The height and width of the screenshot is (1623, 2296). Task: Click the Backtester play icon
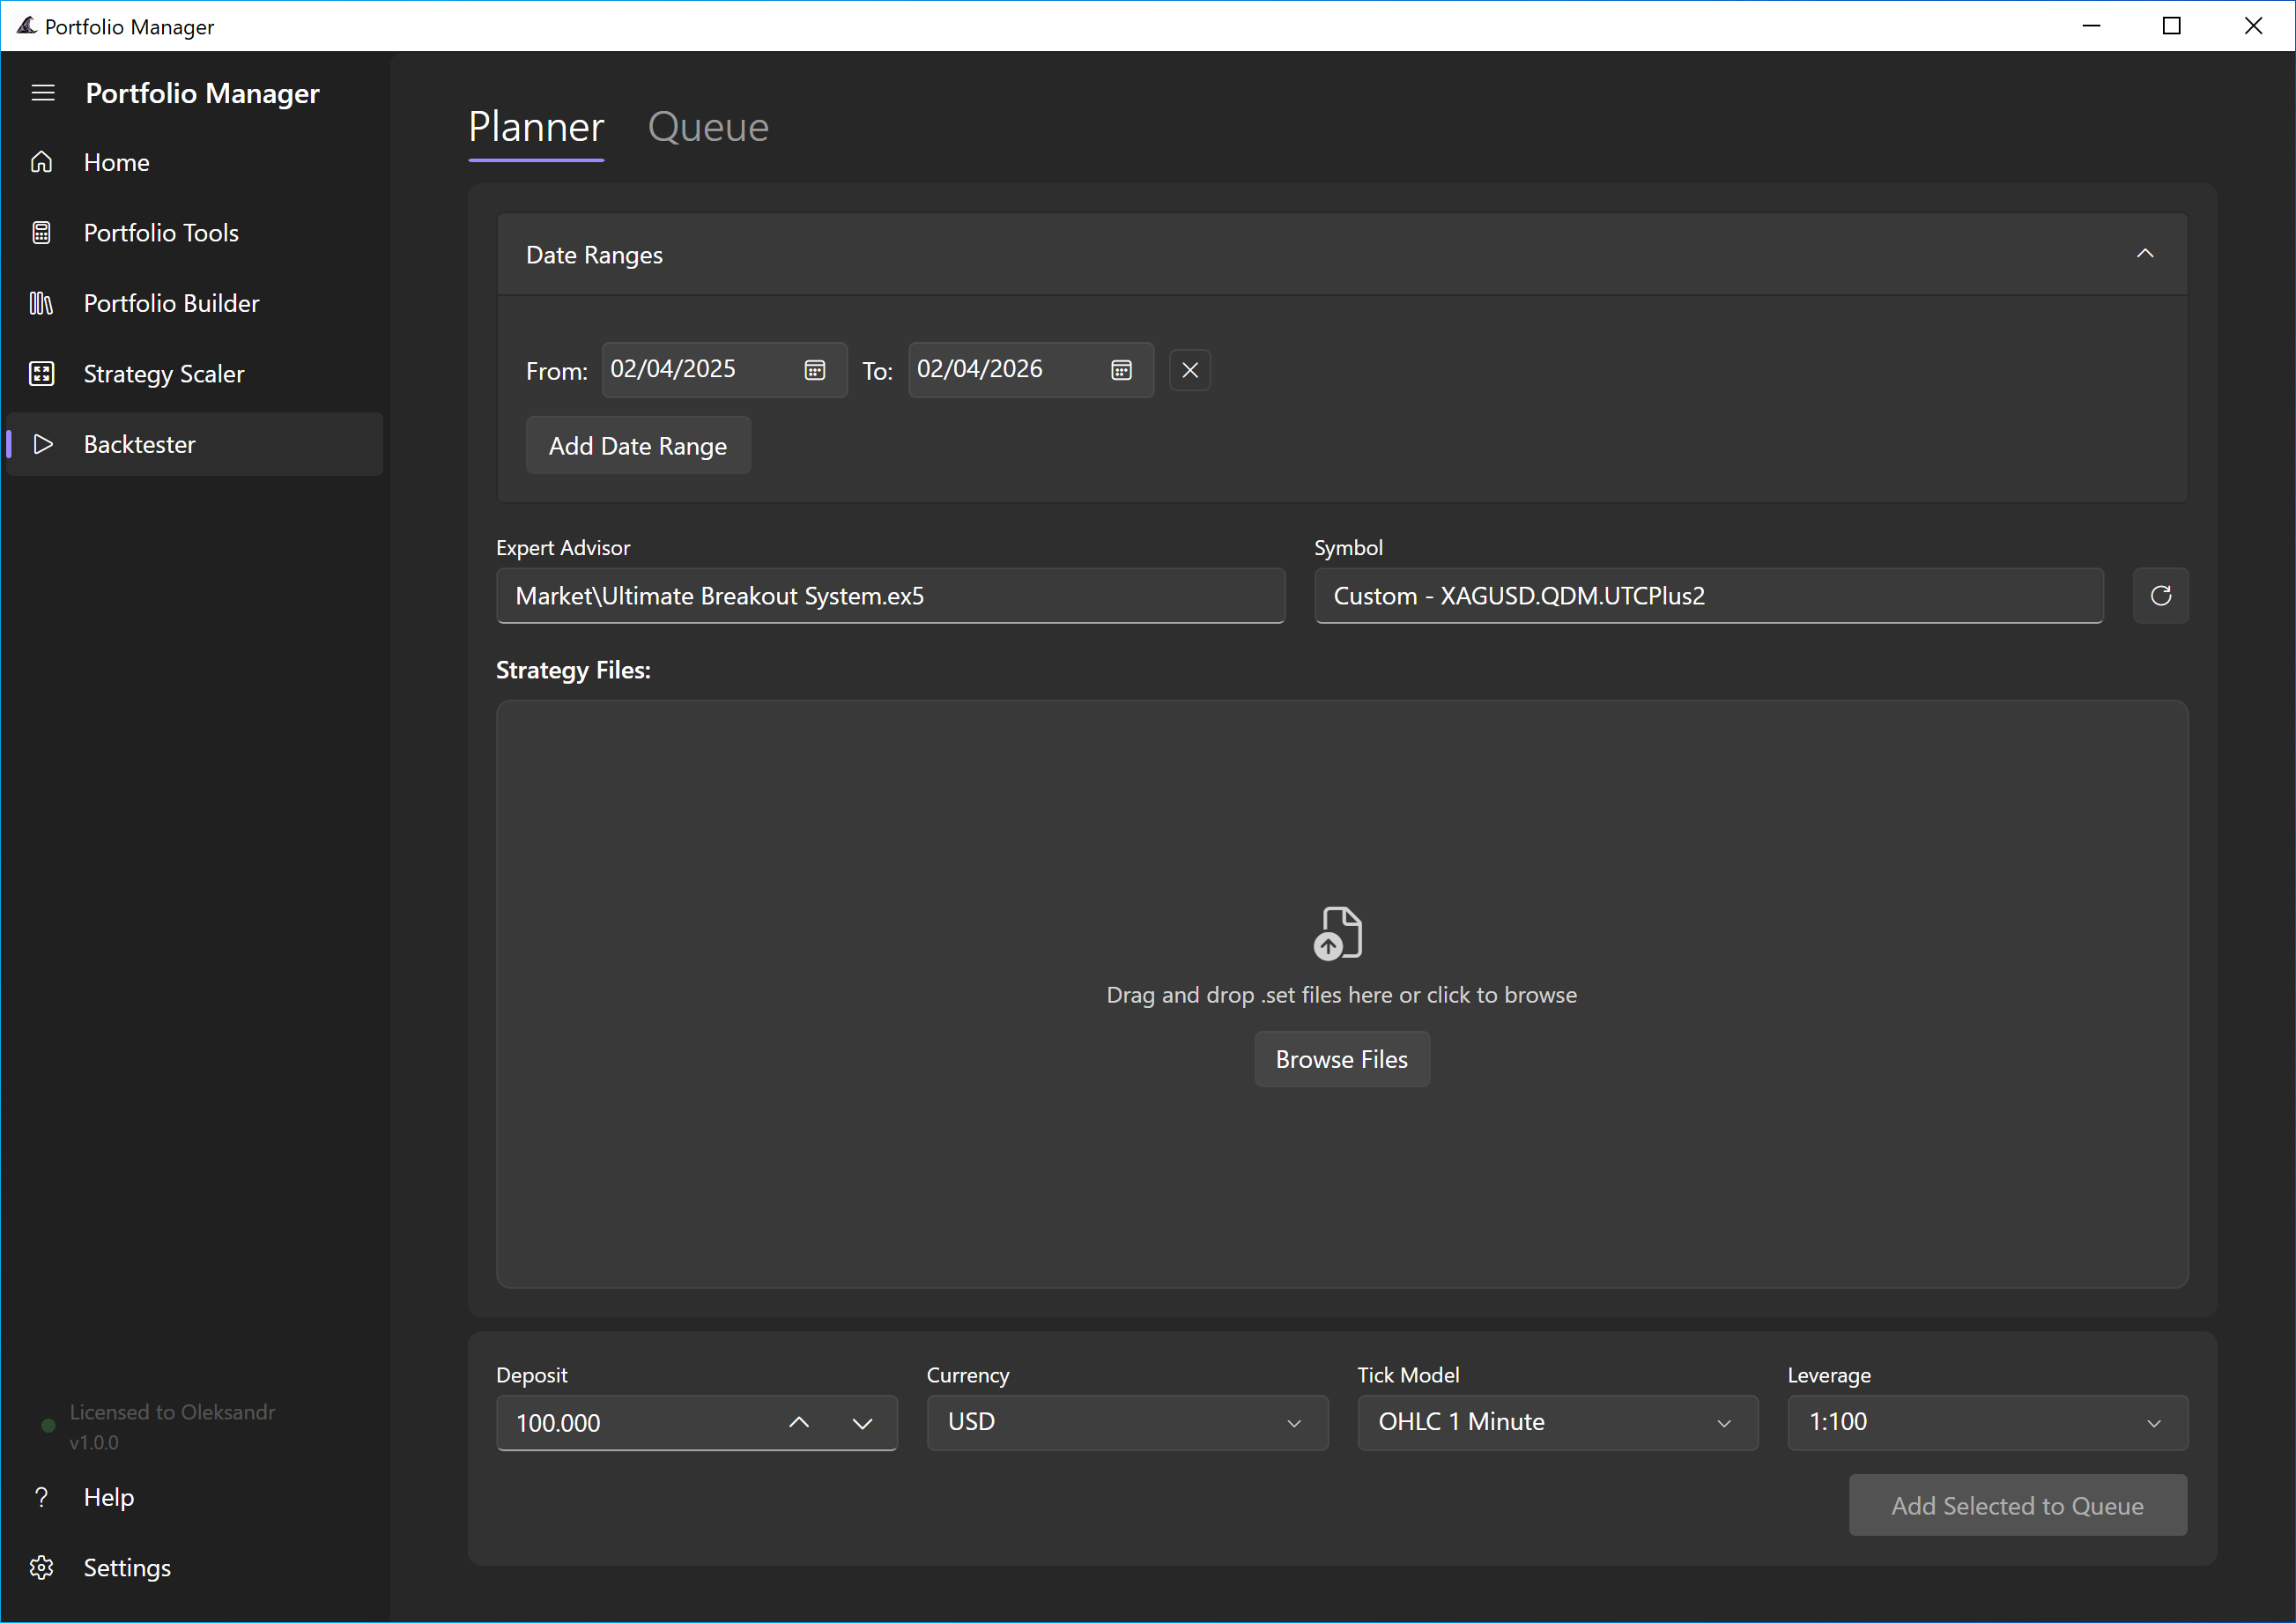click(x=43, y=444)
